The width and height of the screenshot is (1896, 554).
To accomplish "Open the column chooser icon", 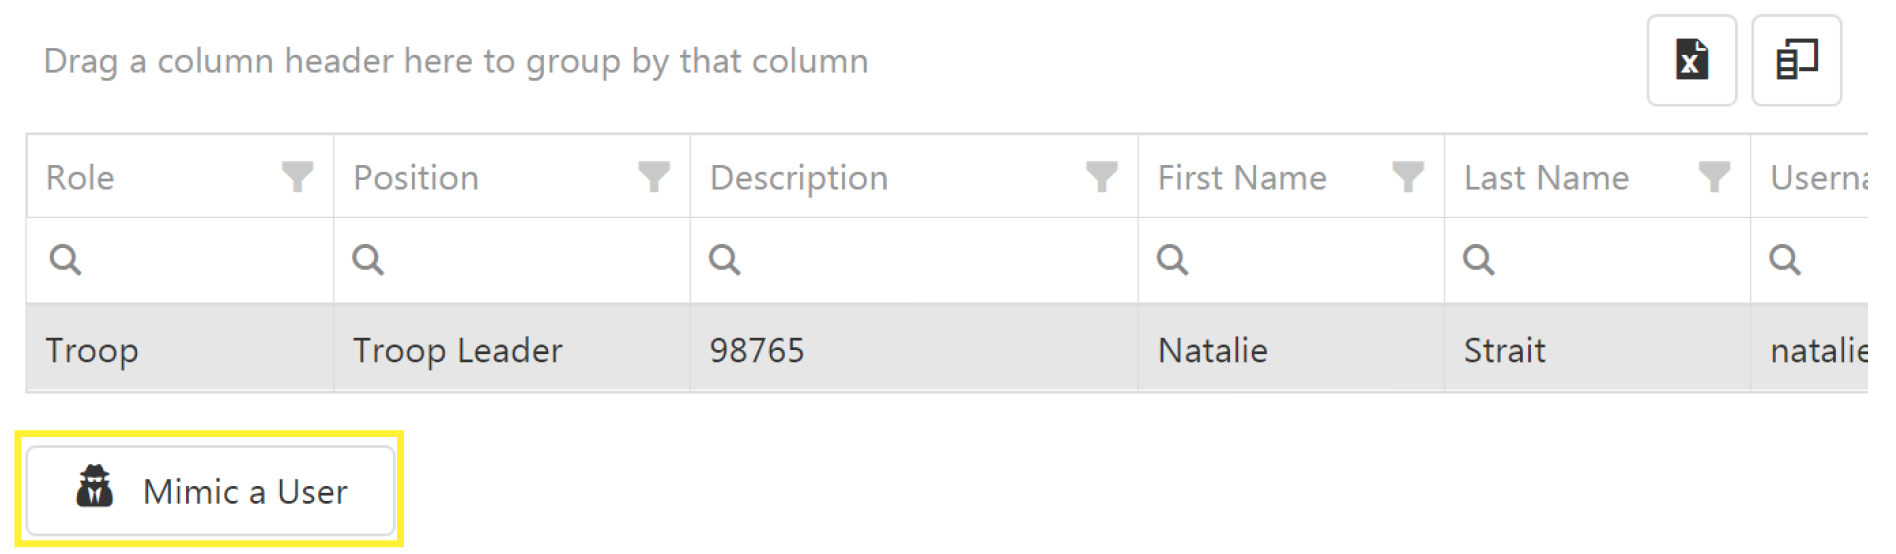I will click(x=1796, y=60).
